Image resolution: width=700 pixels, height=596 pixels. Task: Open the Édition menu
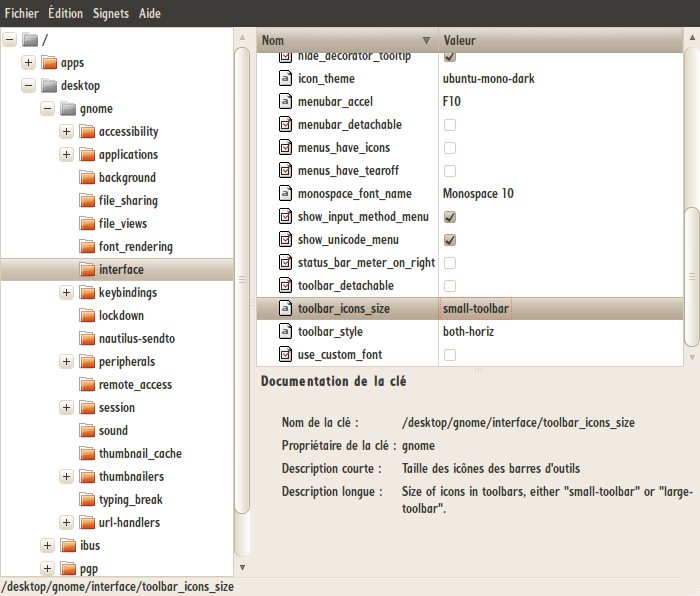(66, 13)
